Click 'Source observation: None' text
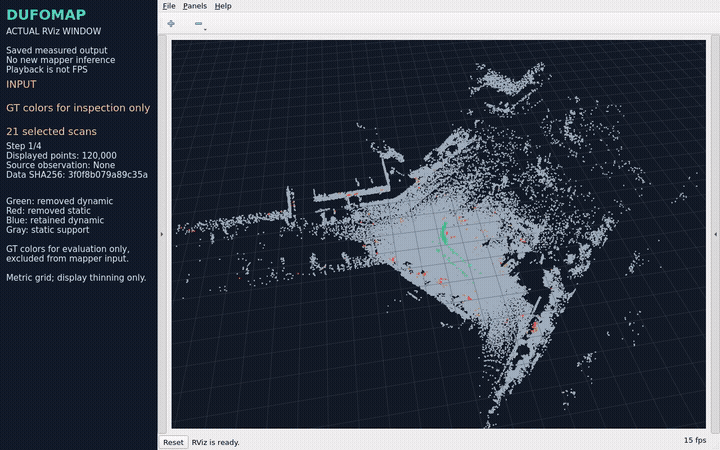 pyautogui.click(x=61, y=165)
